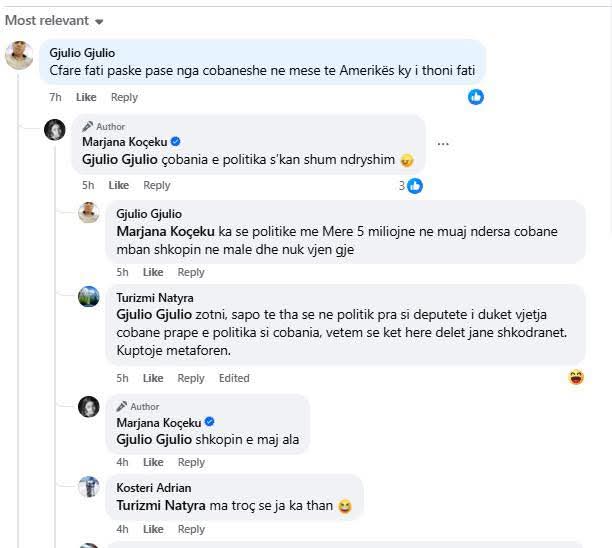Like Gjulio Gjulio's top comment from 7h ago
This screenshot has width=612, height=548.
86,97
